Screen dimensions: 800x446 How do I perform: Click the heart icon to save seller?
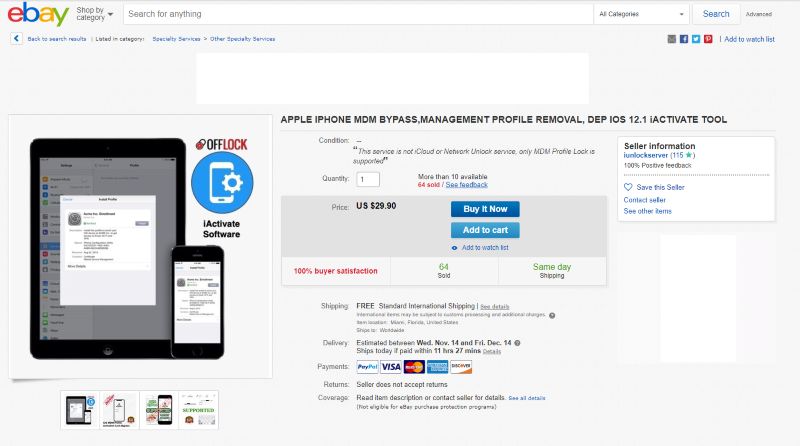pyautogui.click(x=628, y=187)
